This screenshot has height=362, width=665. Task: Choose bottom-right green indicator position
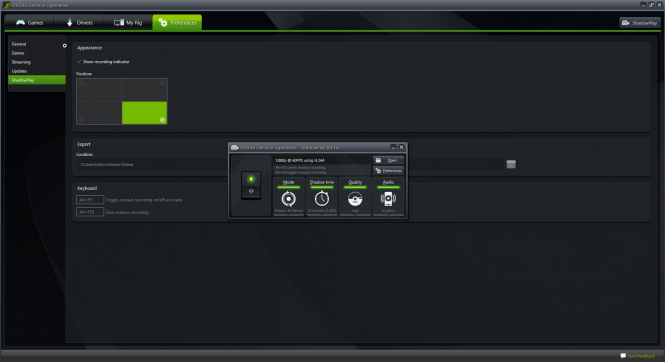point(144,113)
